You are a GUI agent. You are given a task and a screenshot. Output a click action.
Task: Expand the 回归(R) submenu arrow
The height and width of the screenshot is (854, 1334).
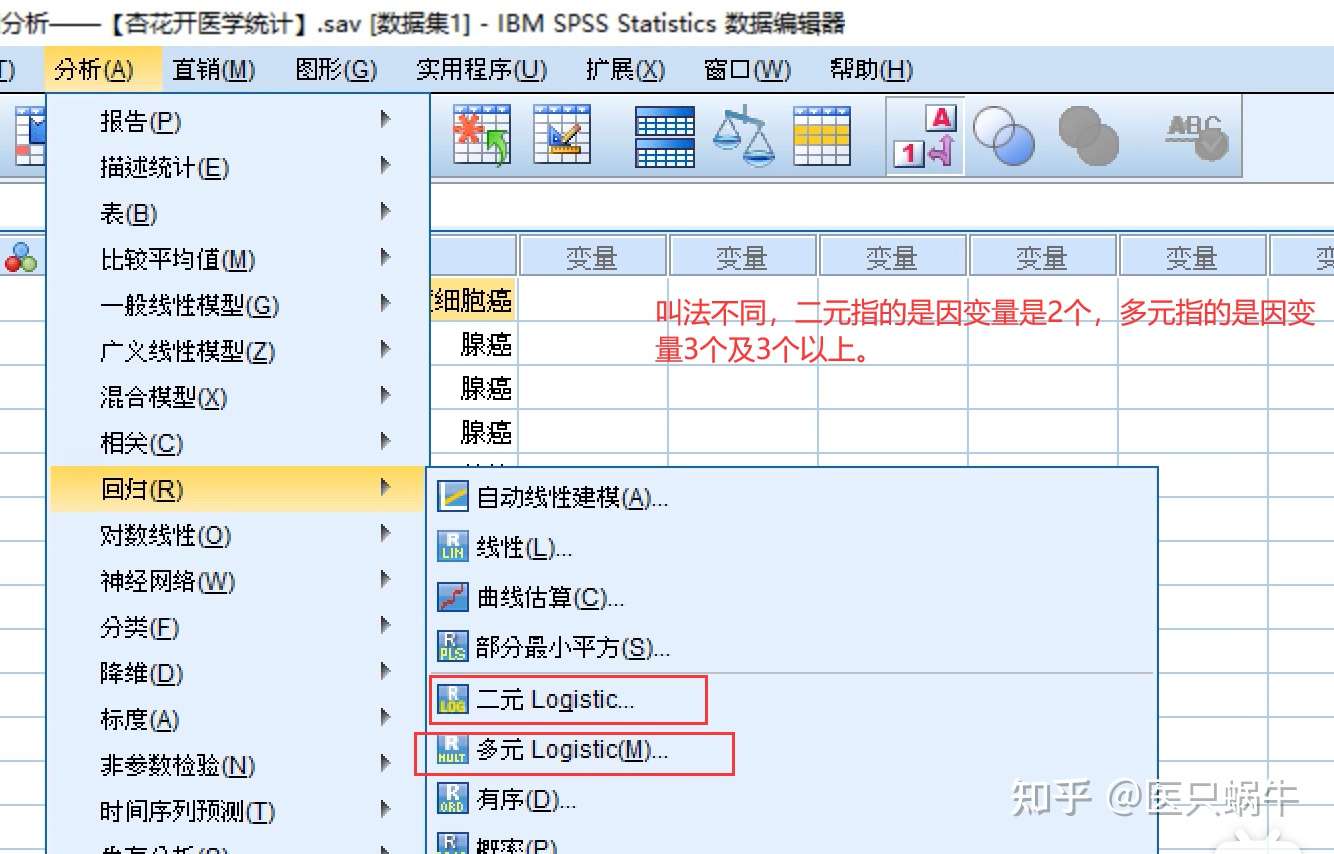[x=386, y=488]
